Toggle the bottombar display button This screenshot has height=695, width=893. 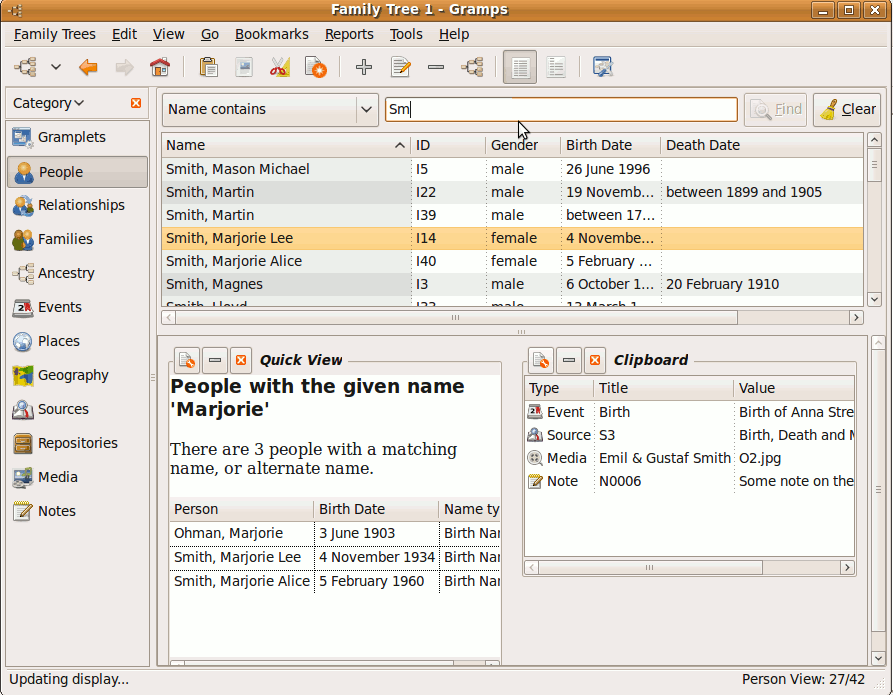tap(555, 67)
